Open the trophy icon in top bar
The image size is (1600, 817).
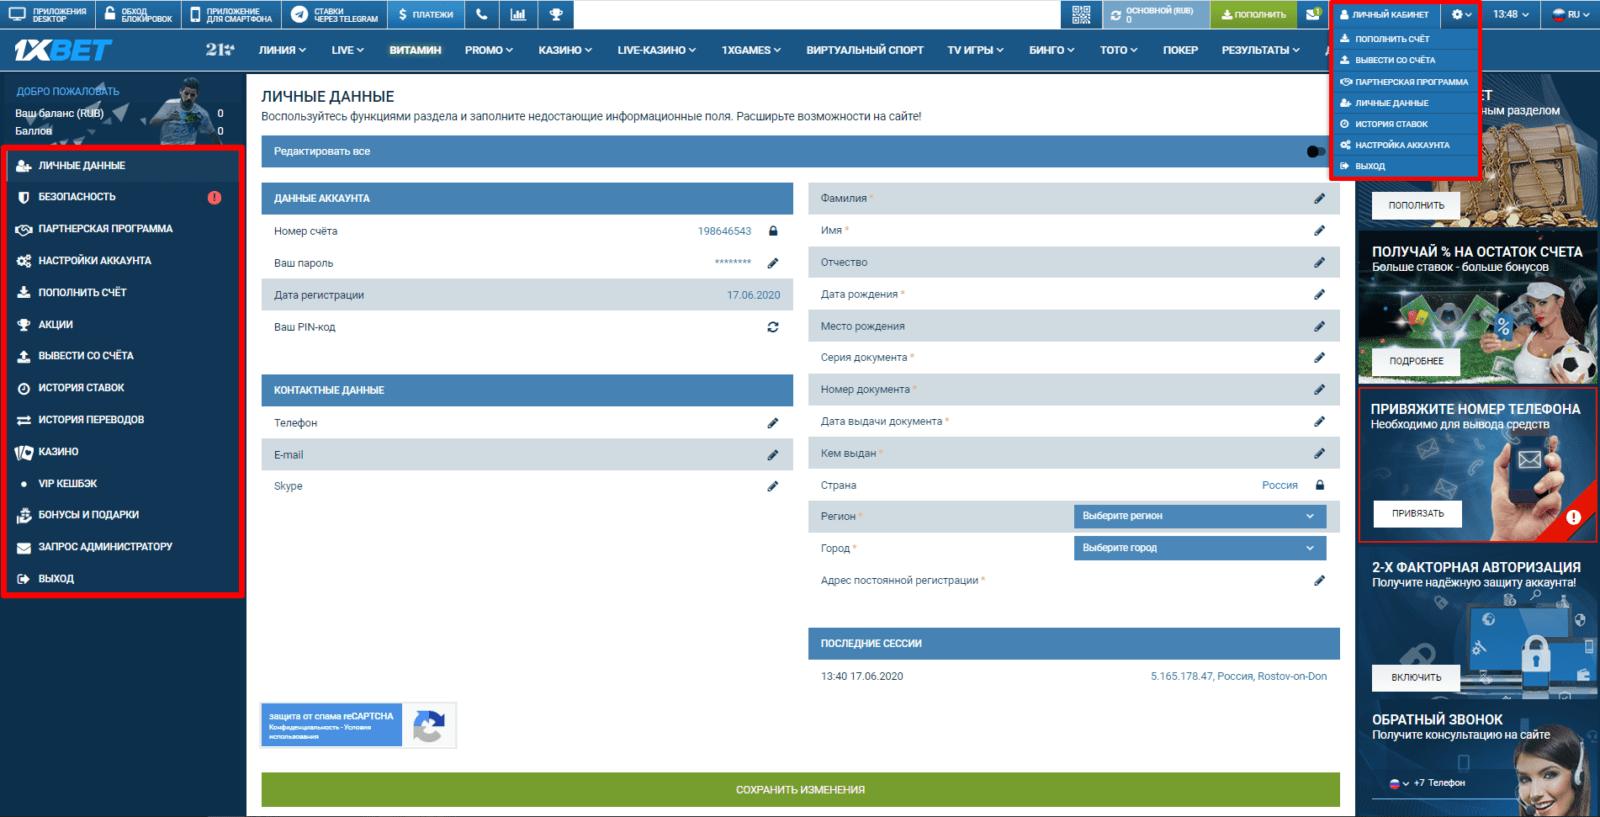pyautogui.click(x=556, y=14)
